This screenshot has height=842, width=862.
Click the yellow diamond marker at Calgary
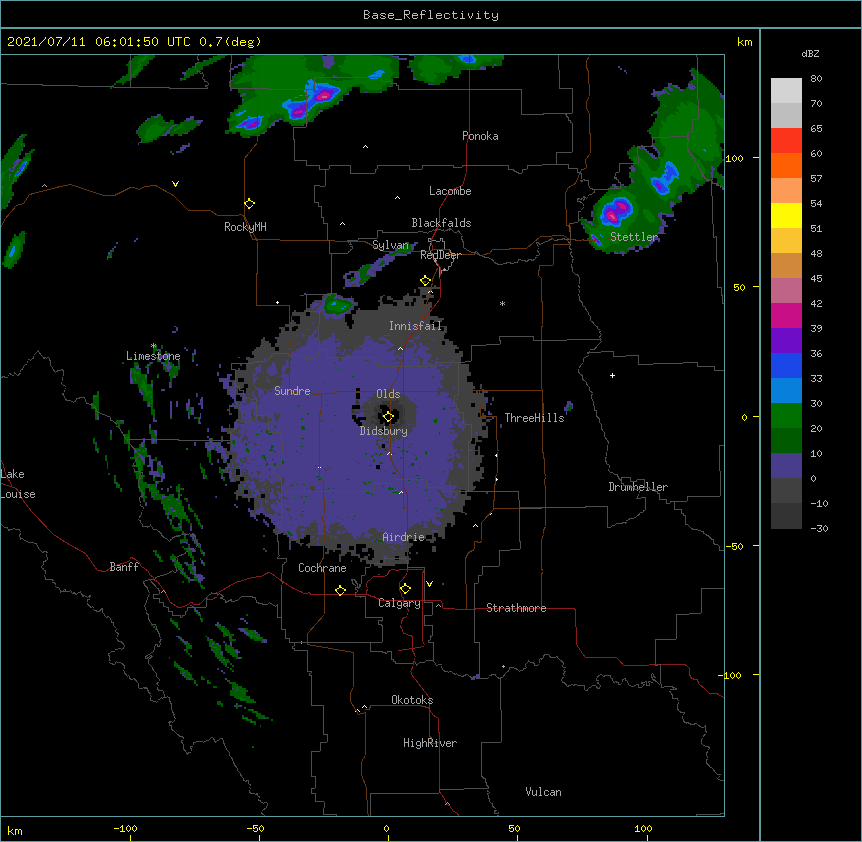(405, 589)
